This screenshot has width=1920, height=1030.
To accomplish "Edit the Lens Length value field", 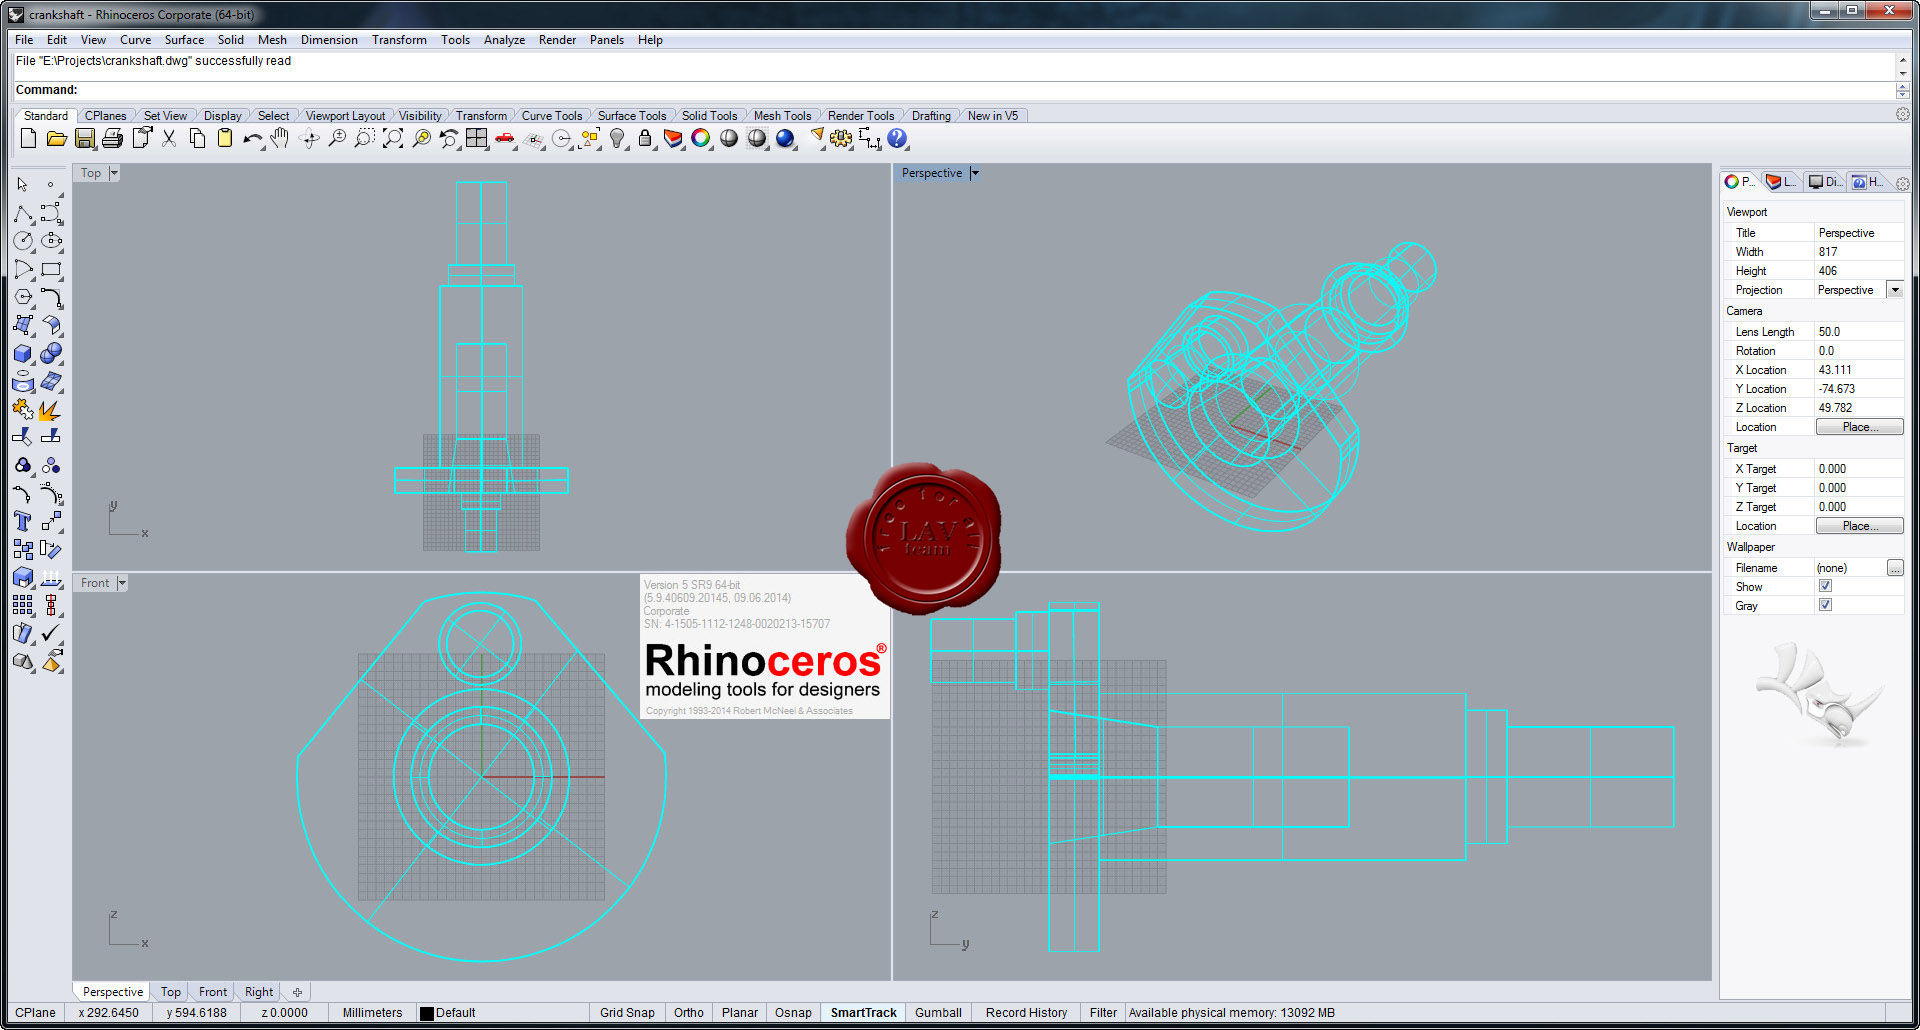I will (1858, 332).
